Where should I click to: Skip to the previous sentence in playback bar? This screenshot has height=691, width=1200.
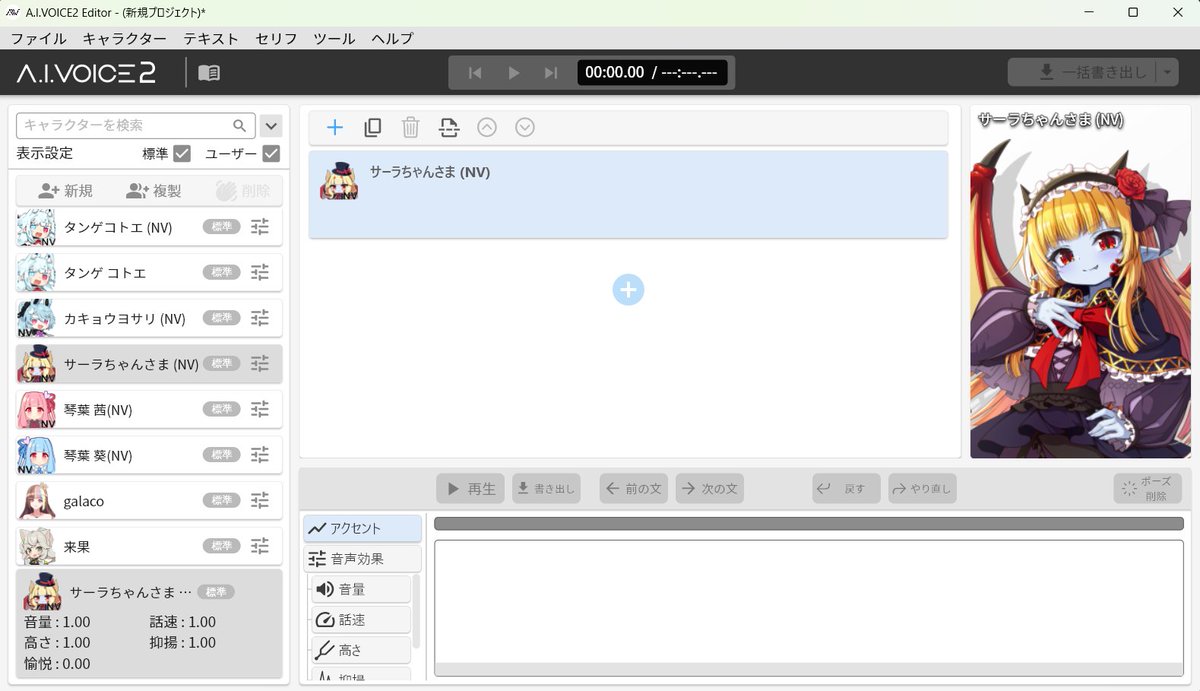[475, 73]
